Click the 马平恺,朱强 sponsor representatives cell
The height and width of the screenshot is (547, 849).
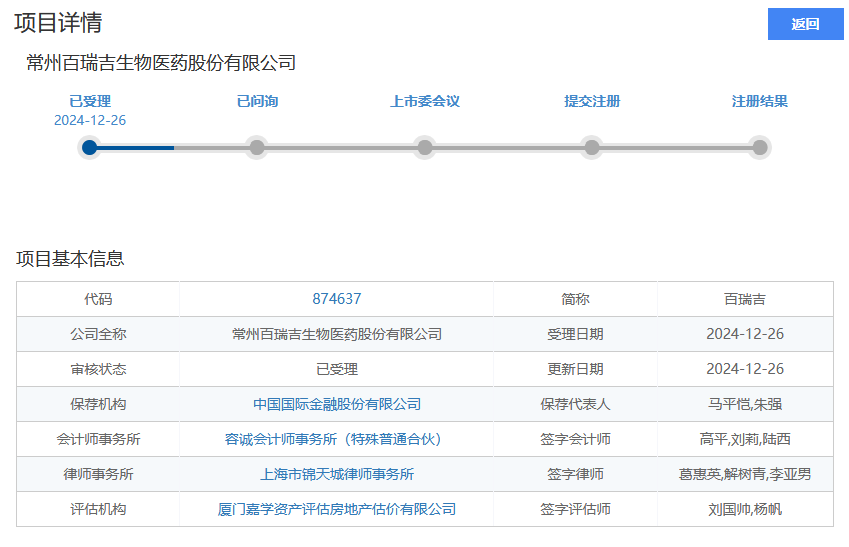[745, 404]
